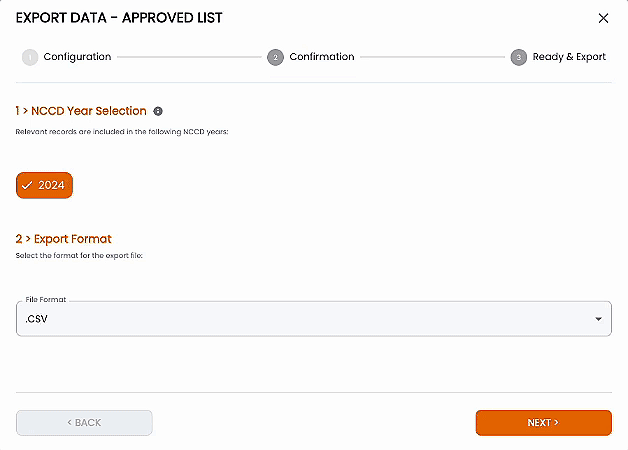
Task: Click the checkmark icon on the 2024 chip
Action: (27, 186)
